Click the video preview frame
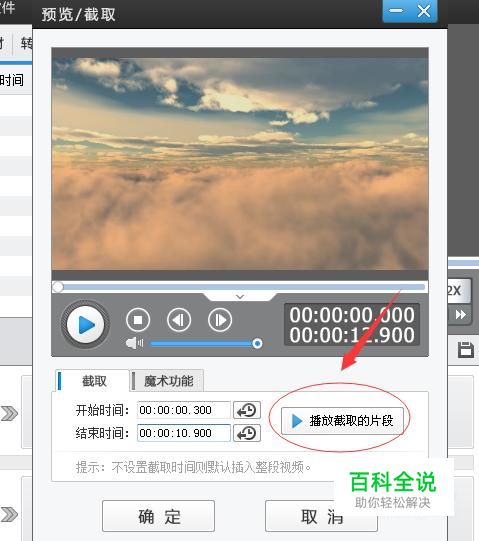The width and height of the screenshot is (479, 541). tap(240, 164)
